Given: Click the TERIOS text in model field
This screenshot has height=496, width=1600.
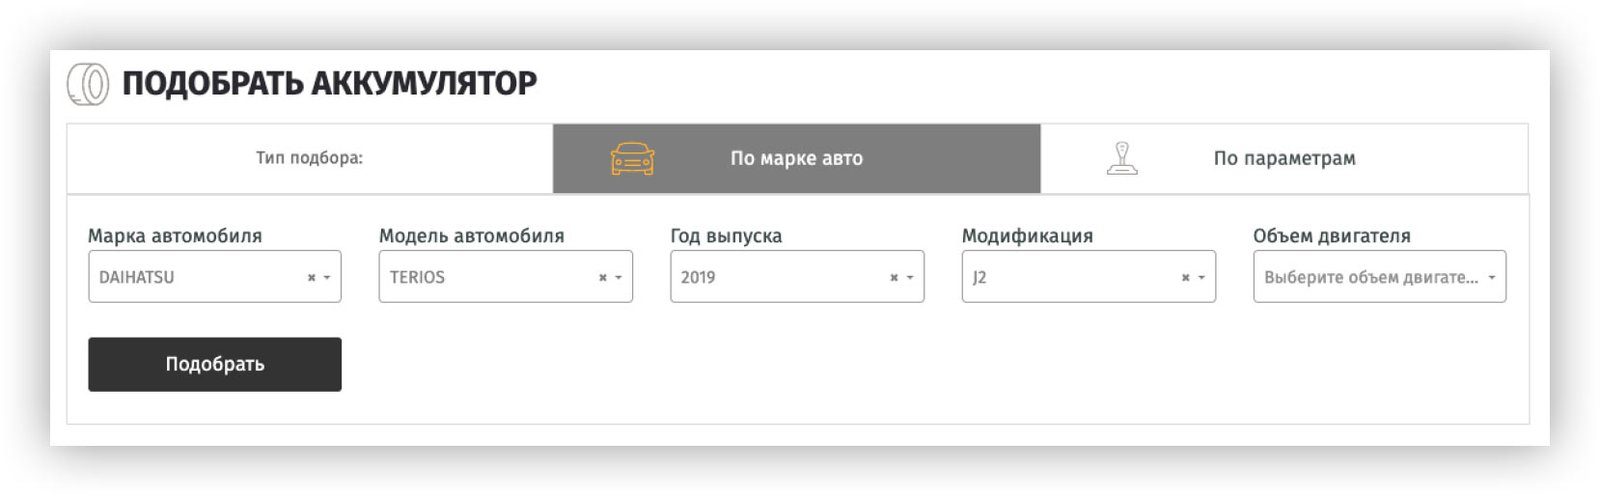Looking at the screenshot, I should (x=417, y=278).
